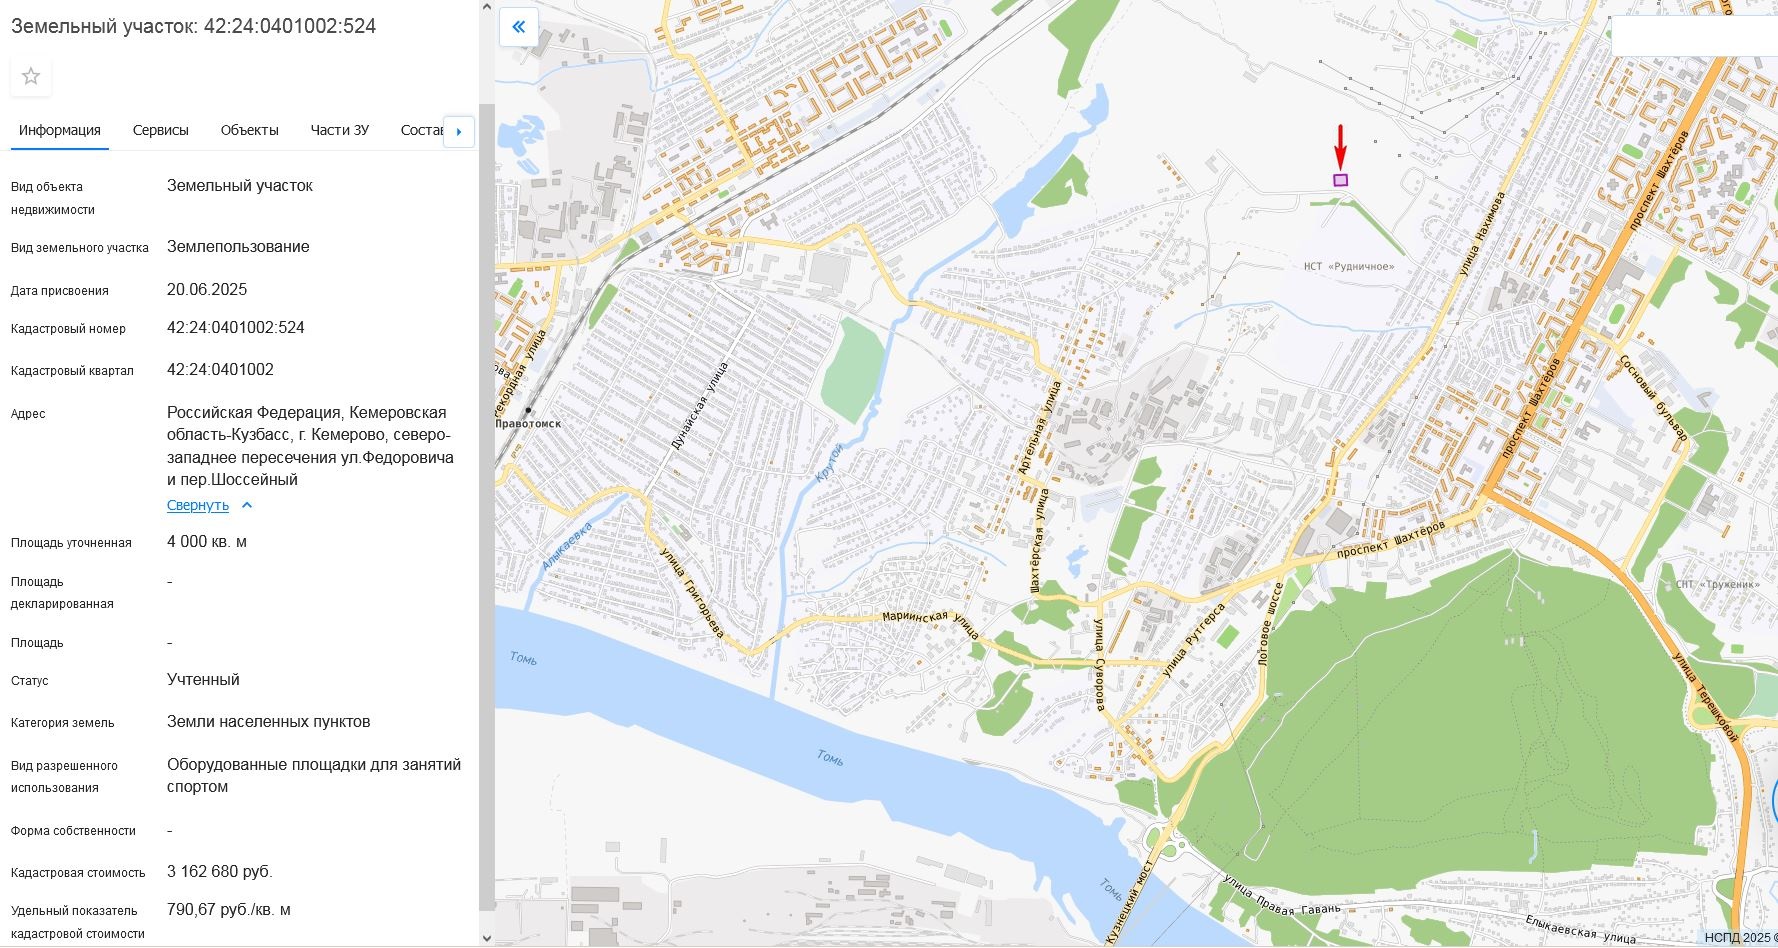This screenshot has height=948, width=1778.
Task: Click chevron next to Свернуть
Action: (x=247, y=506)
